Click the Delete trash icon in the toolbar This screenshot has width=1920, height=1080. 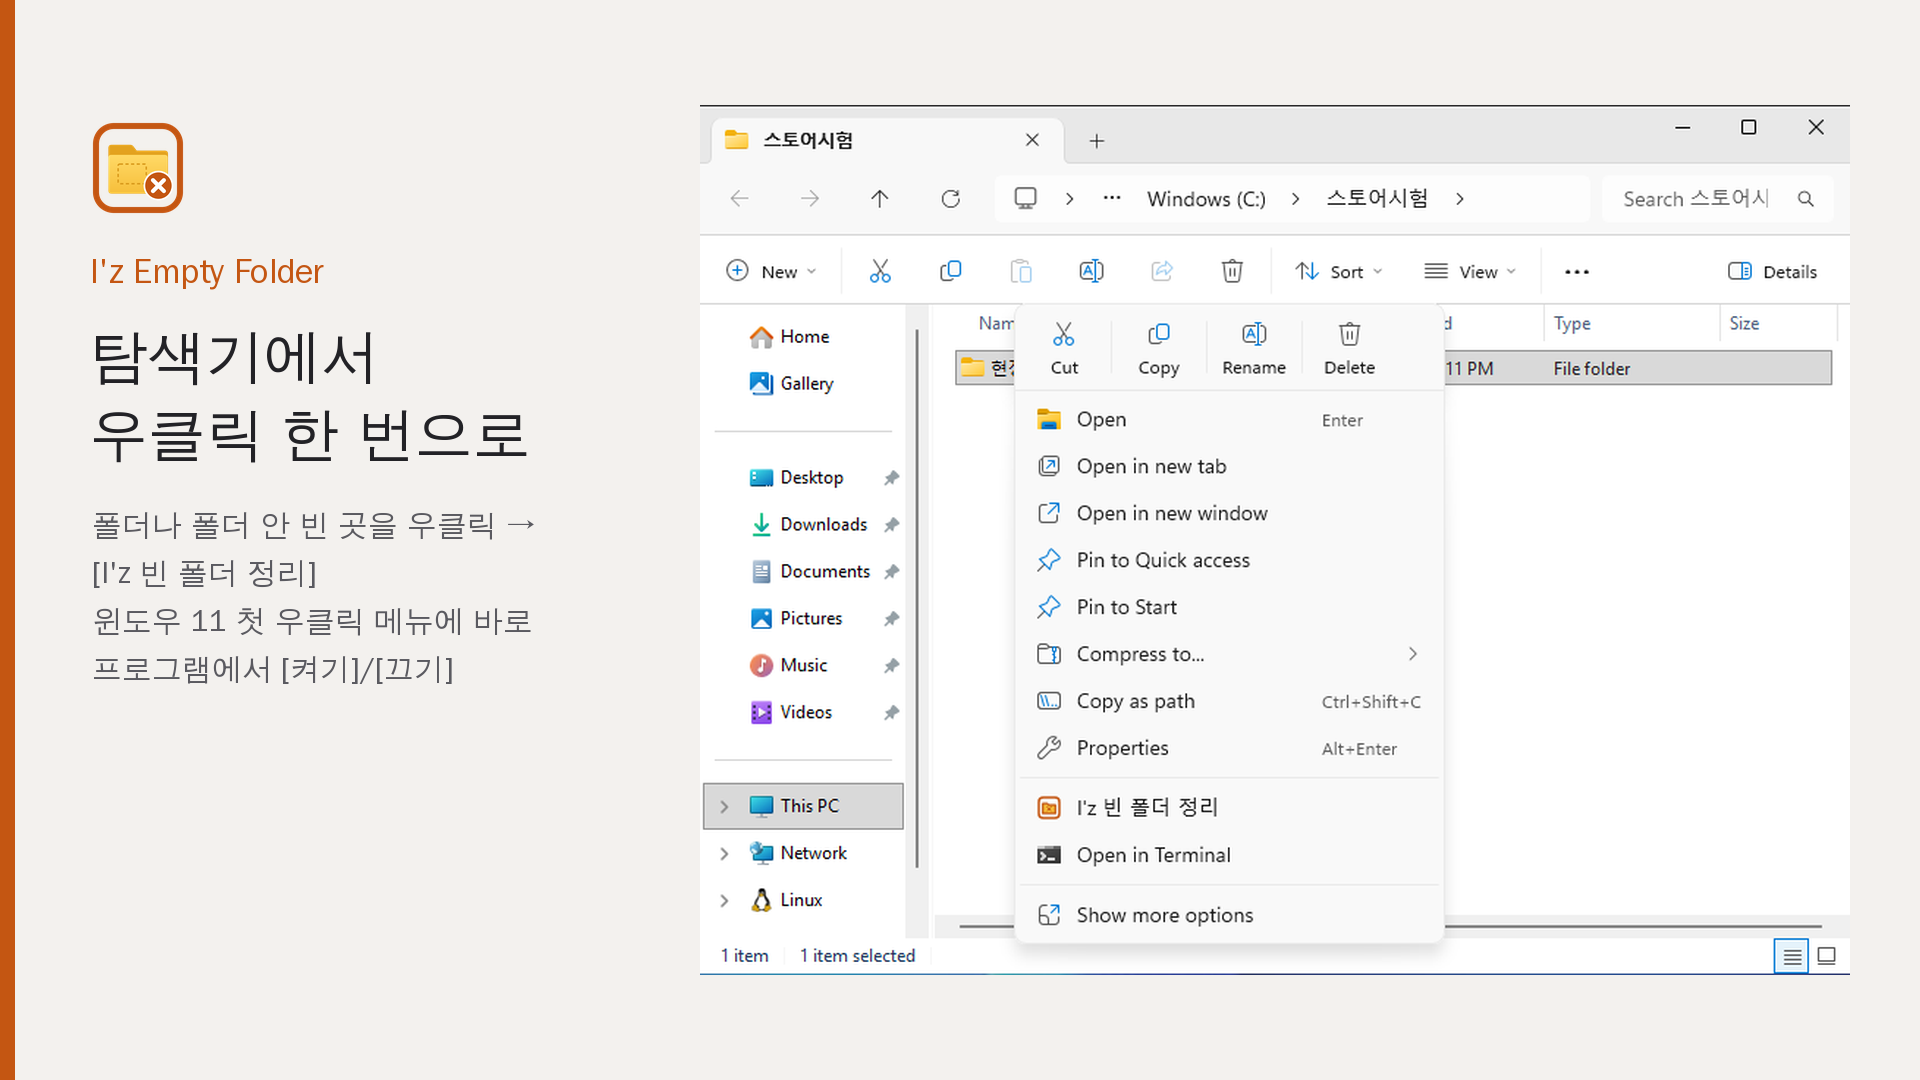(1232, 271)
